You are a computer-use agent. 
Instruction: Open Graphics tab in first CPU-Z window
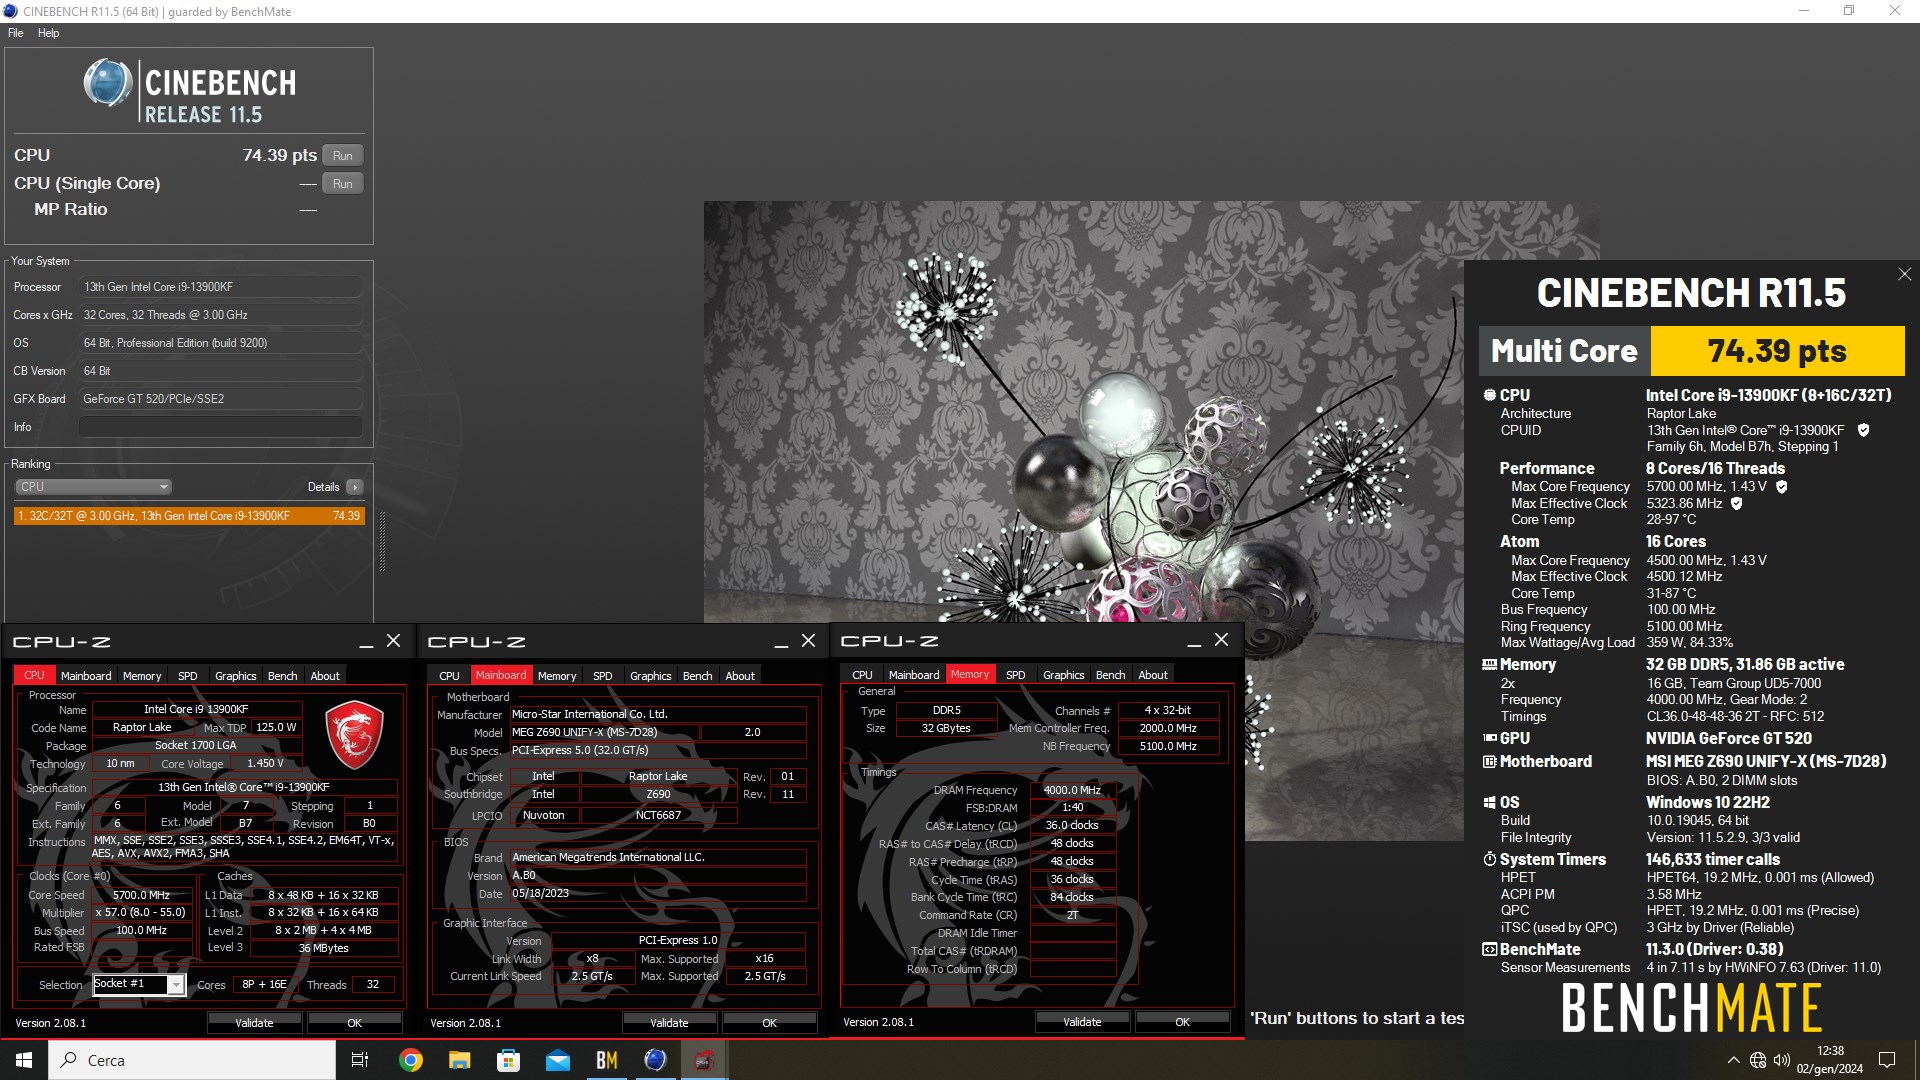pos(236,676)
